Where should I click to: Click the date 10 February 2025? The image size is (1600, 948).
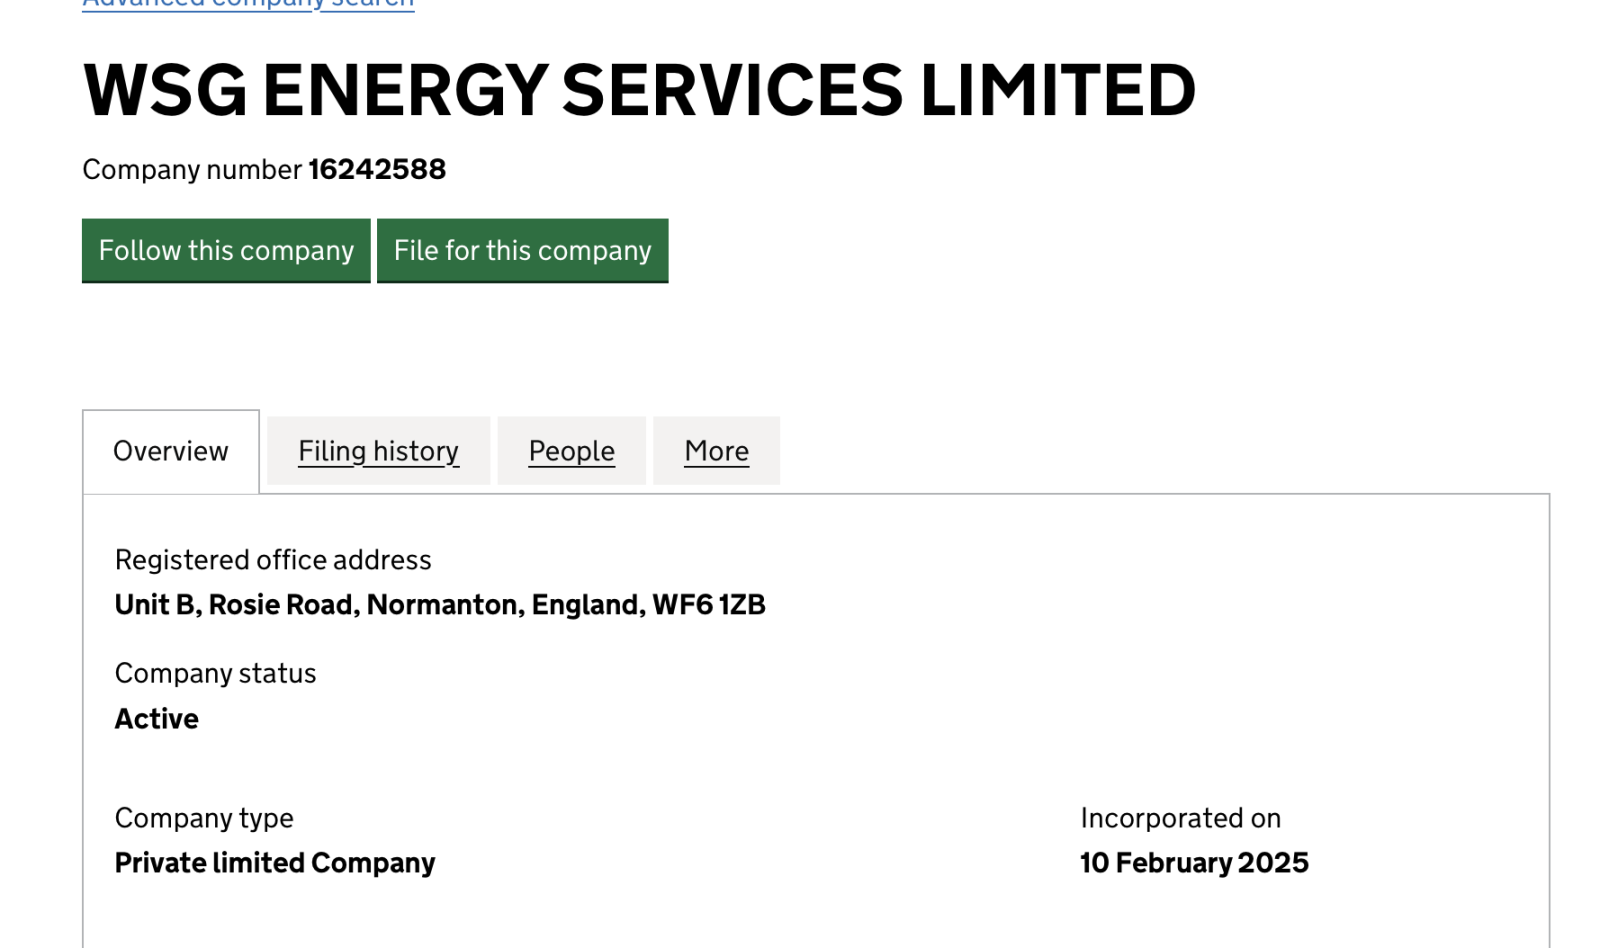(x=1194, y=863)
